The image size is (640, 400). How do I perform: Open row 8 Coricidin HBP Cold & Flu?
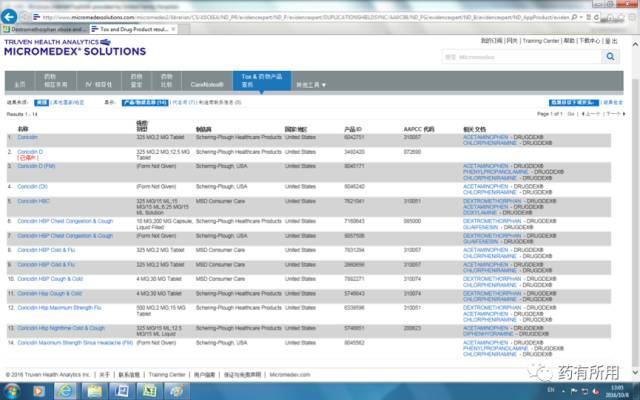[46, 250]
